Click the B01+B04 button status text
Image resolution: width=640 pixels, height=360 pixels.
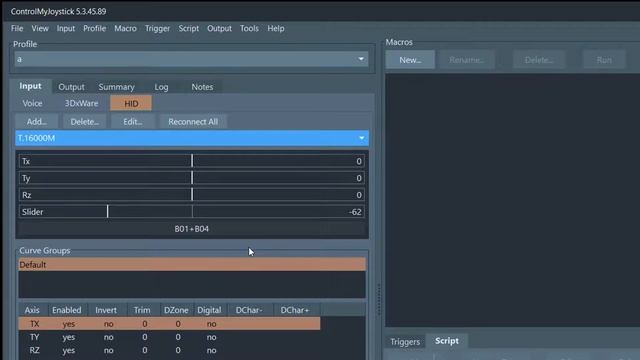click(x=191, y=229)
